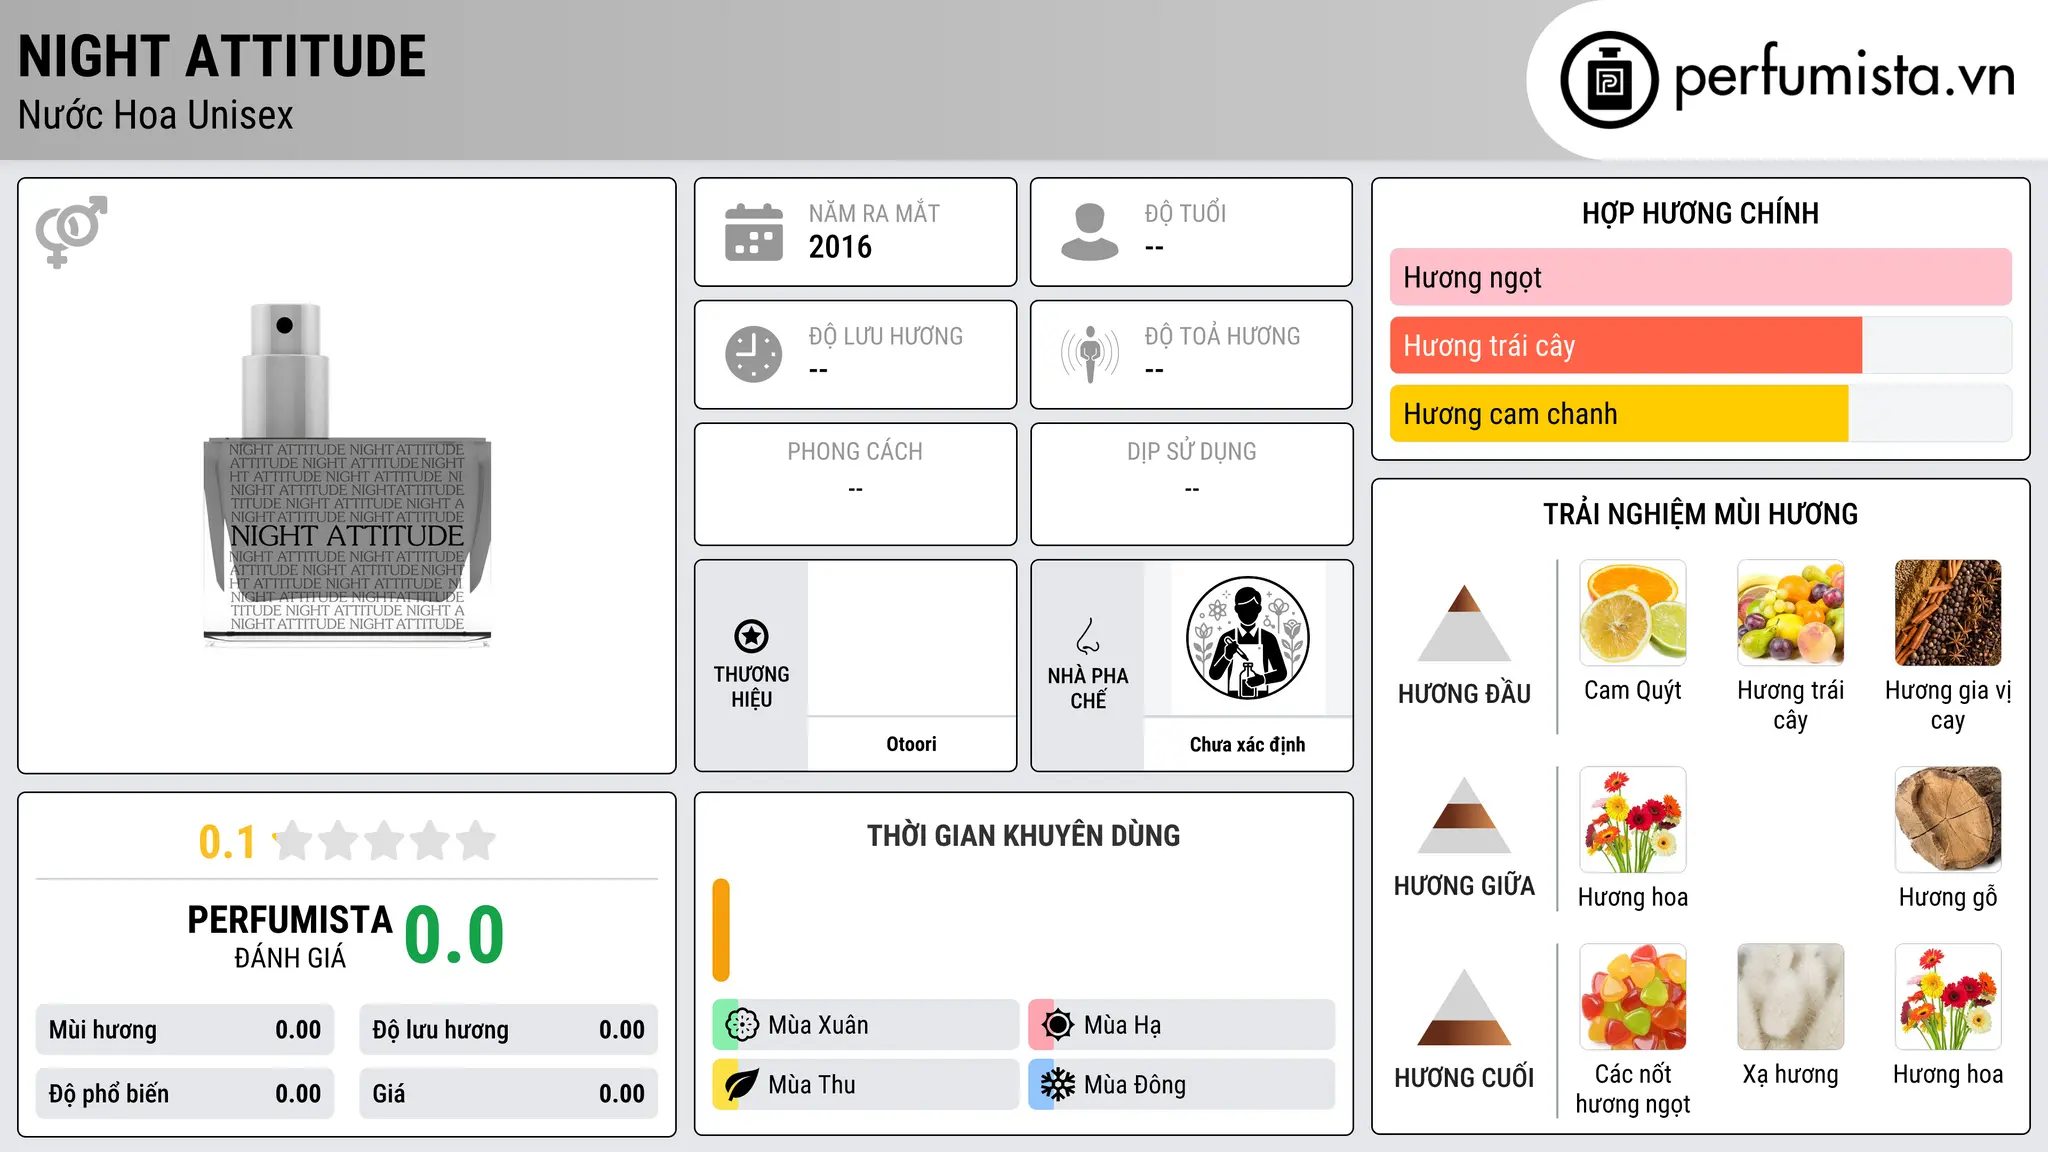The width and height of the screenshot is (2048, 1152).
Task: Click the orange vertical bar under Thời gian khuyên dùng
Action: coord(721,930)
